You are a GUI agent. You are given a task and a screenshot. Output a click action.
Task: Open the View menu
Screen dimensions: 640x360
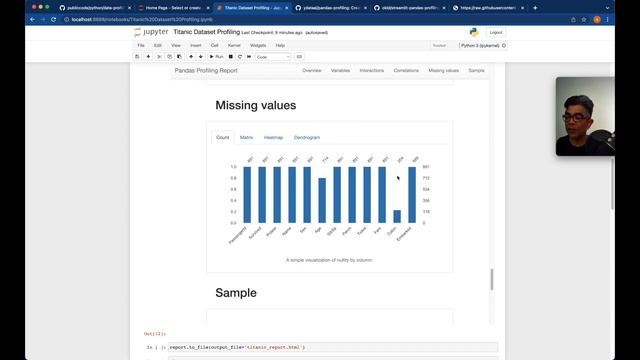tap(176, 45)
